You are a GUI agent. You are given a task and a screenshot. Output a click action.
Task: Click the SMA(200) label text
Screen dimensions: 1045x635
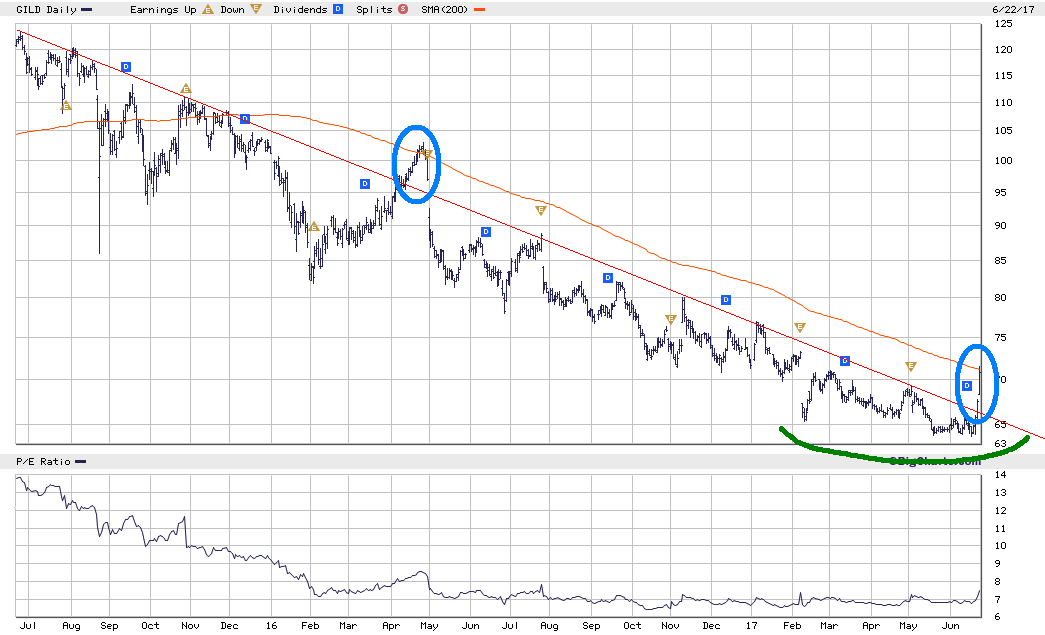(445, 10)
